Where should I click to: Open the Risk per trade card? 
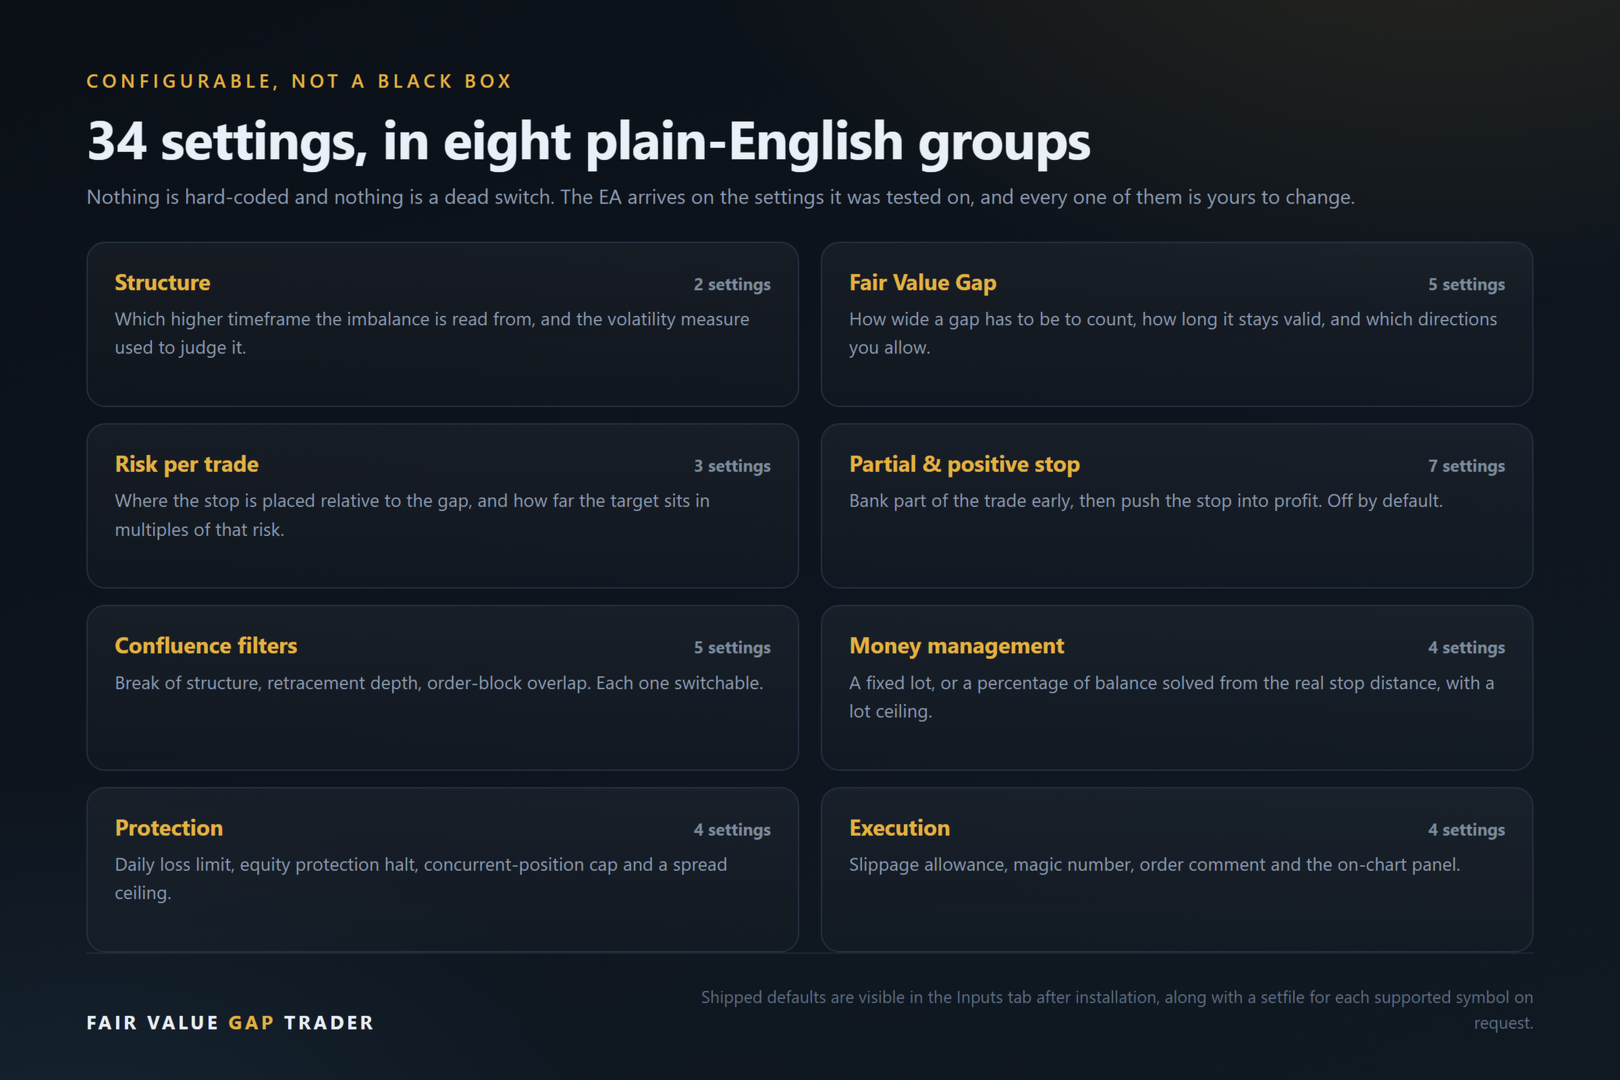tap(442, 506)
